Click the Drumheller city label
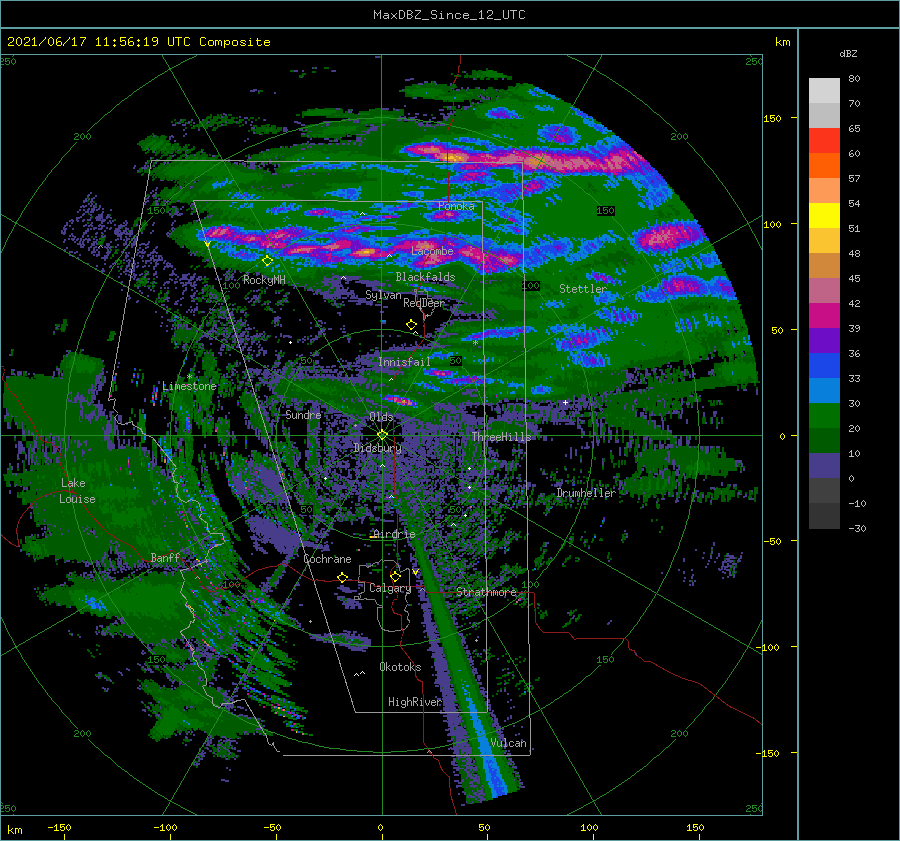Viewport: 900px width, 841px height. [x=586, y=493]
